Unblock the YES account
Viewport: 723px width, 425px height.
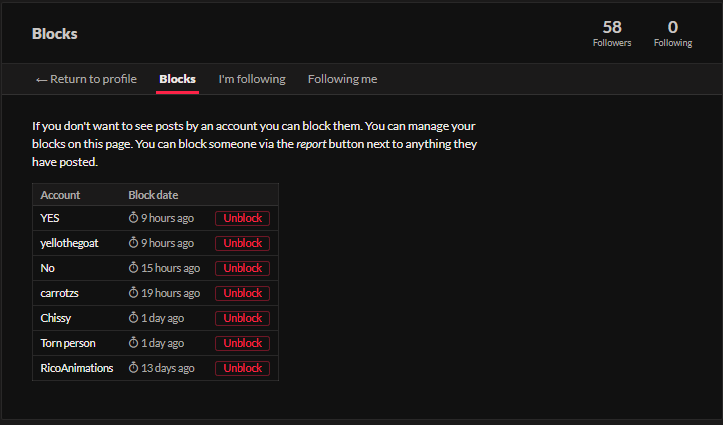click(242, 218)
